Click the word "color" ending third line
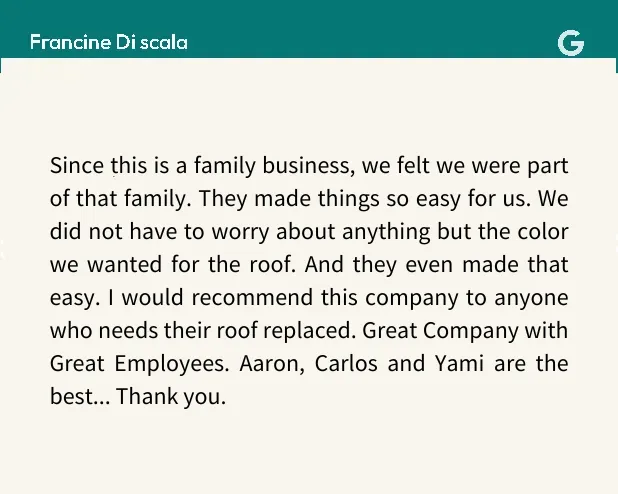Viewport: 618px width, 494px height. click(x=543, y=232)
